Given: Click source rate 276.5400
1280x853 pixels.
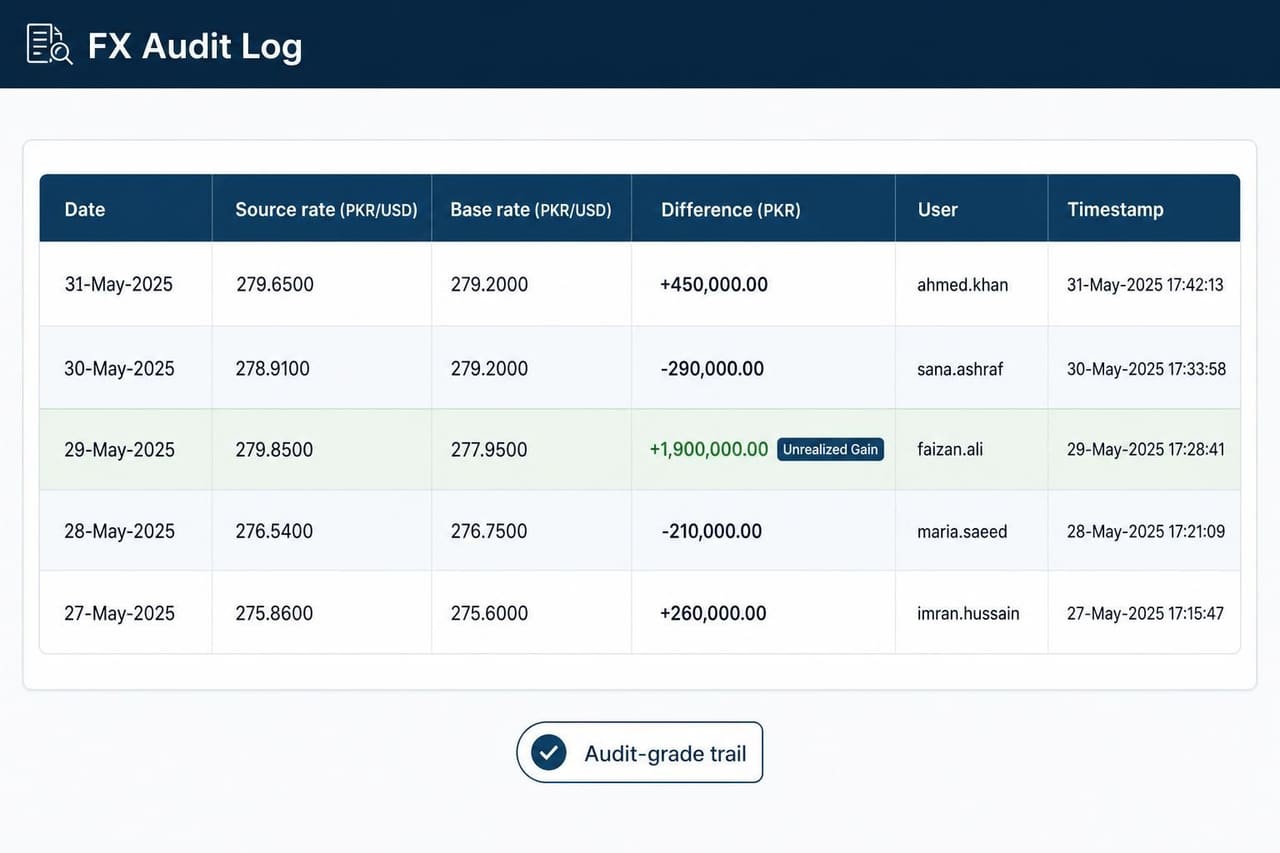Looking at the screenshot, I should point(274,531).
